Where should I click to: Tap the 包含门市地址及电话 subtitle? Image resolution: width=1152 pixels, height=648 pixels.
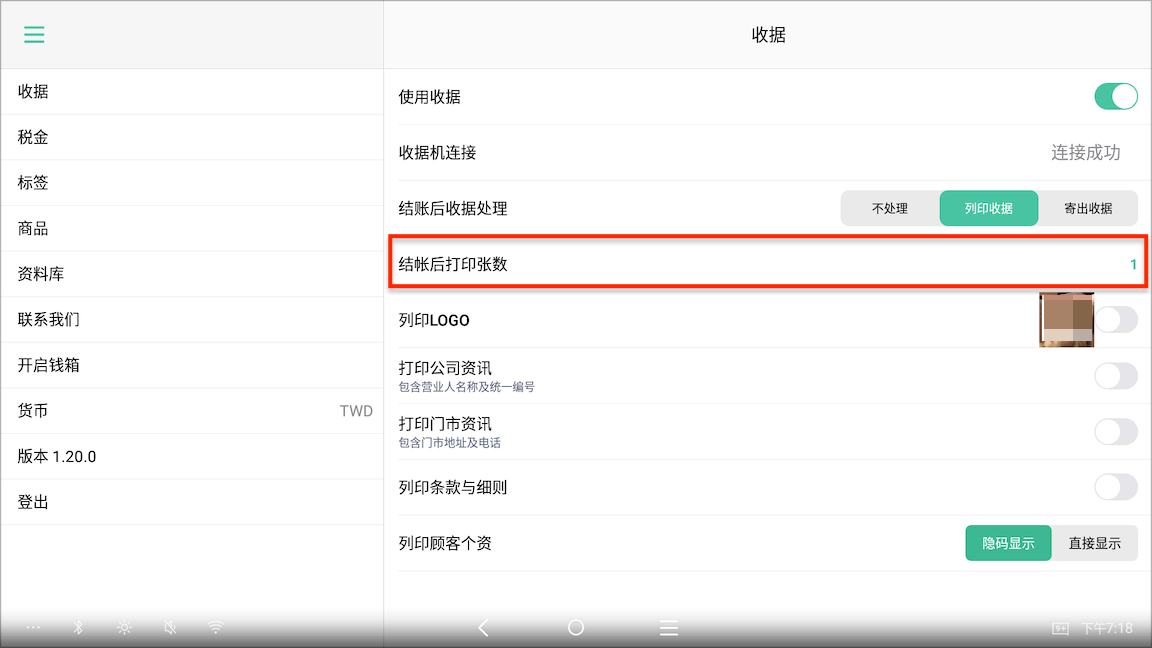[x=450, y=442]
